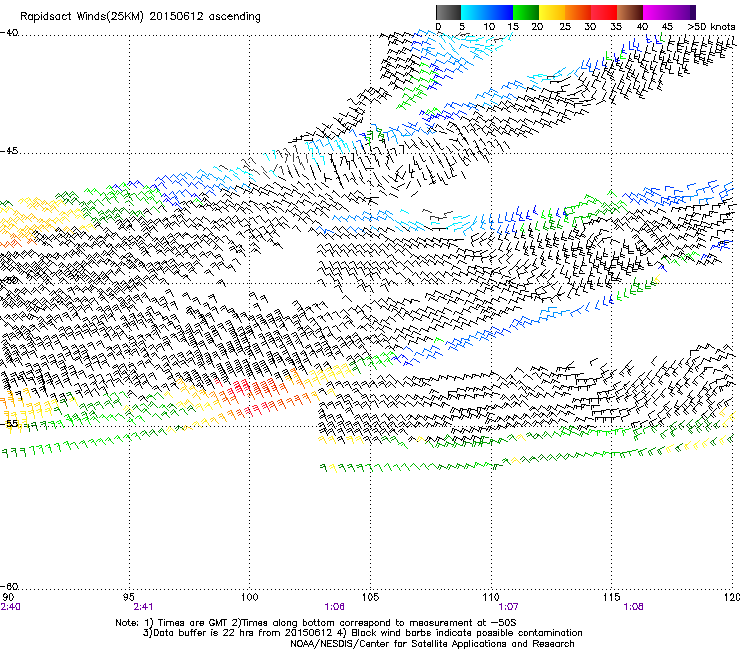Click the '45' label under the color bar
Image resolution: width=740 pixels, height=650 pixels.
[667, 26]
